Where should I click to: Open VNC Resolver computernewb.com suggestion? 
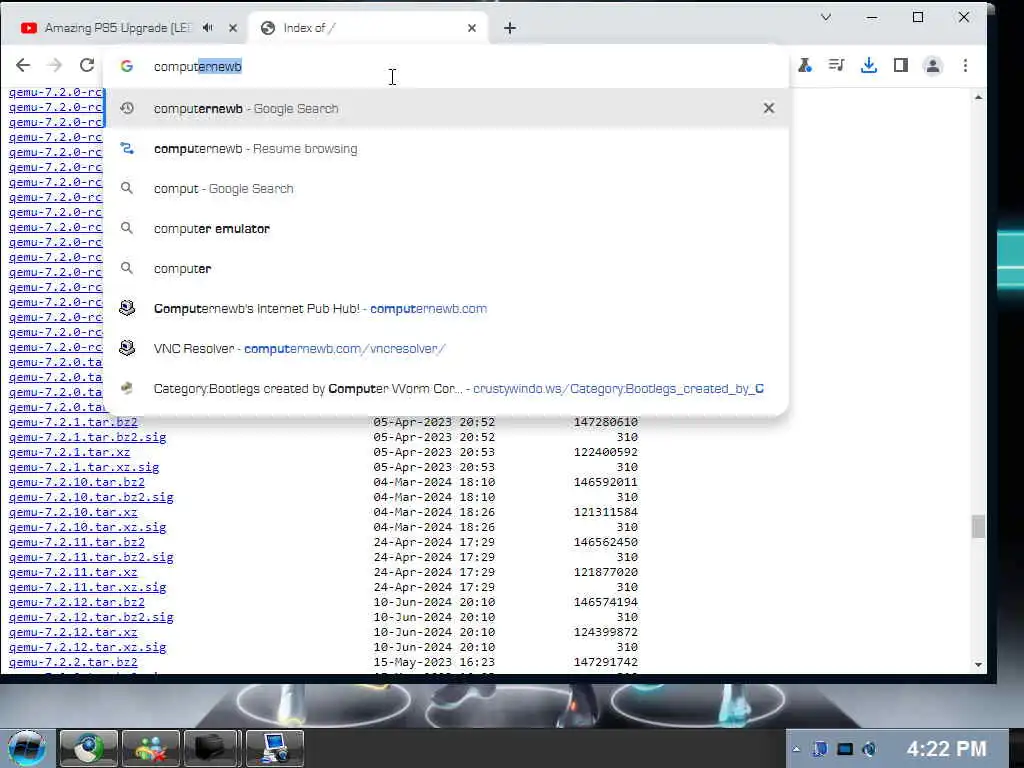[445, 349]
